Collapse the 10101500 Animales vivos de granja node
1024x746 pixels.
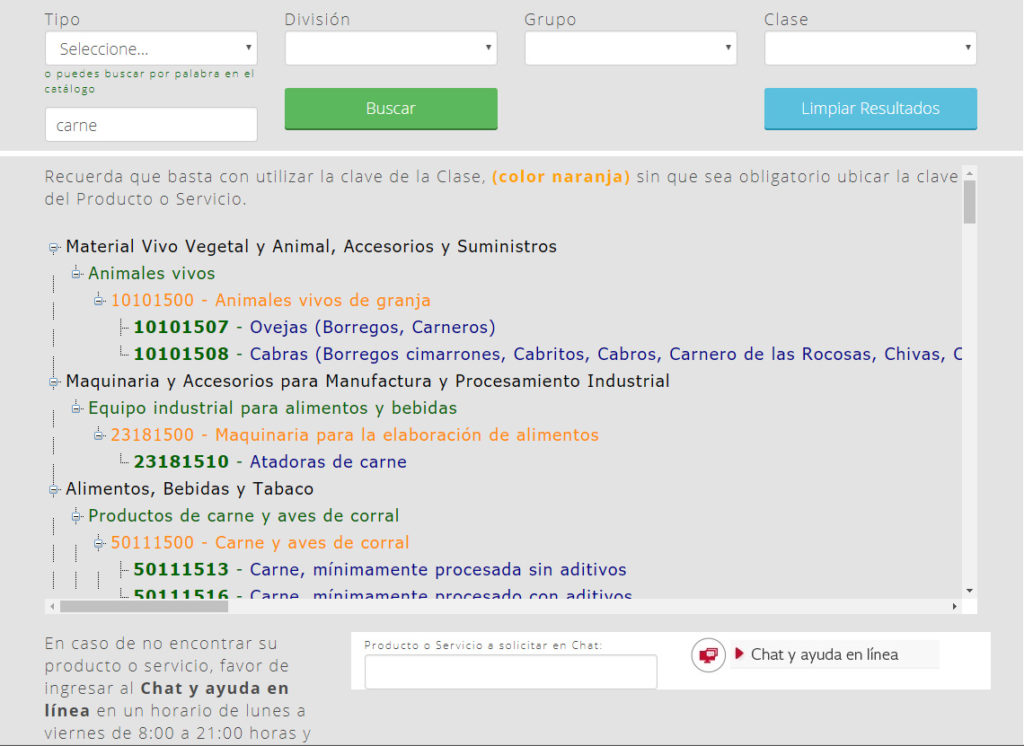click(x=100, y=301)
